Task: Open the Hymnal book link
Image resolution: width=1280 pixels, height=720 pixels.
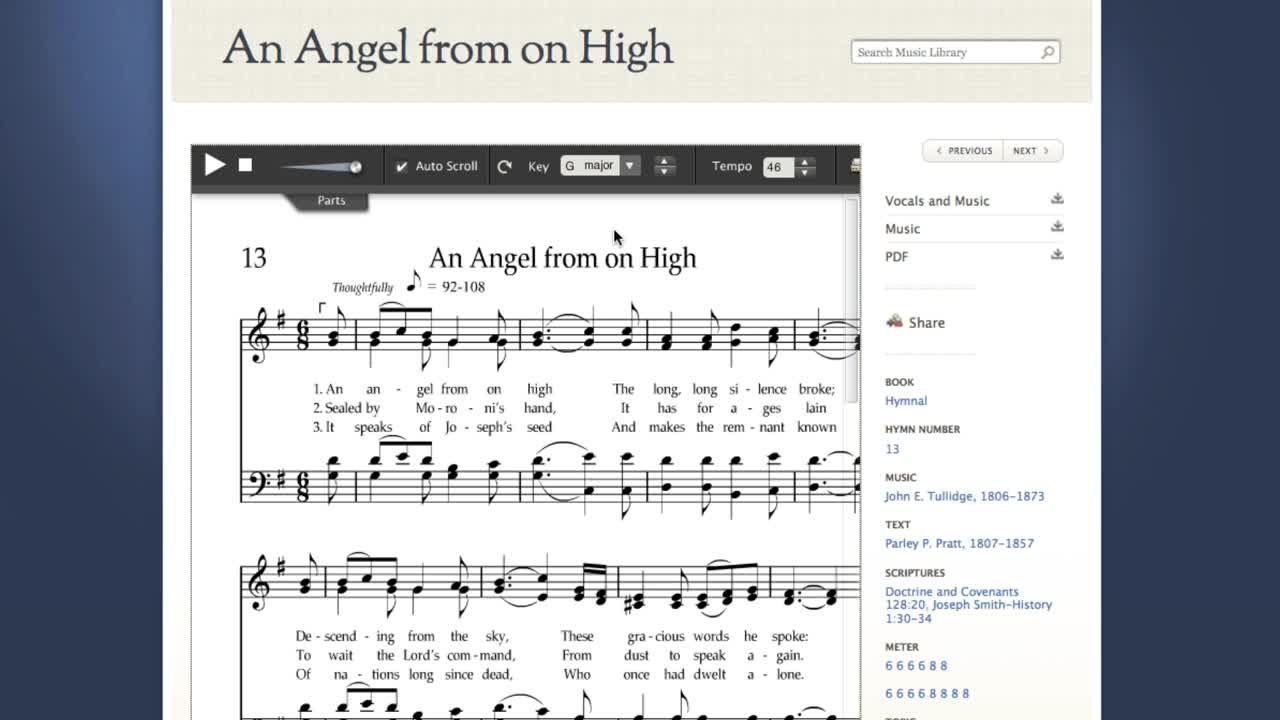Action: click(x=906, y=401)
